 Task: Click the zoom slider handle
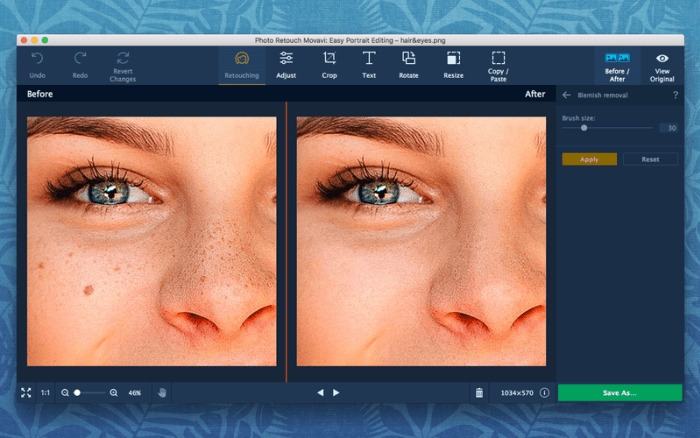pos(77,393)
